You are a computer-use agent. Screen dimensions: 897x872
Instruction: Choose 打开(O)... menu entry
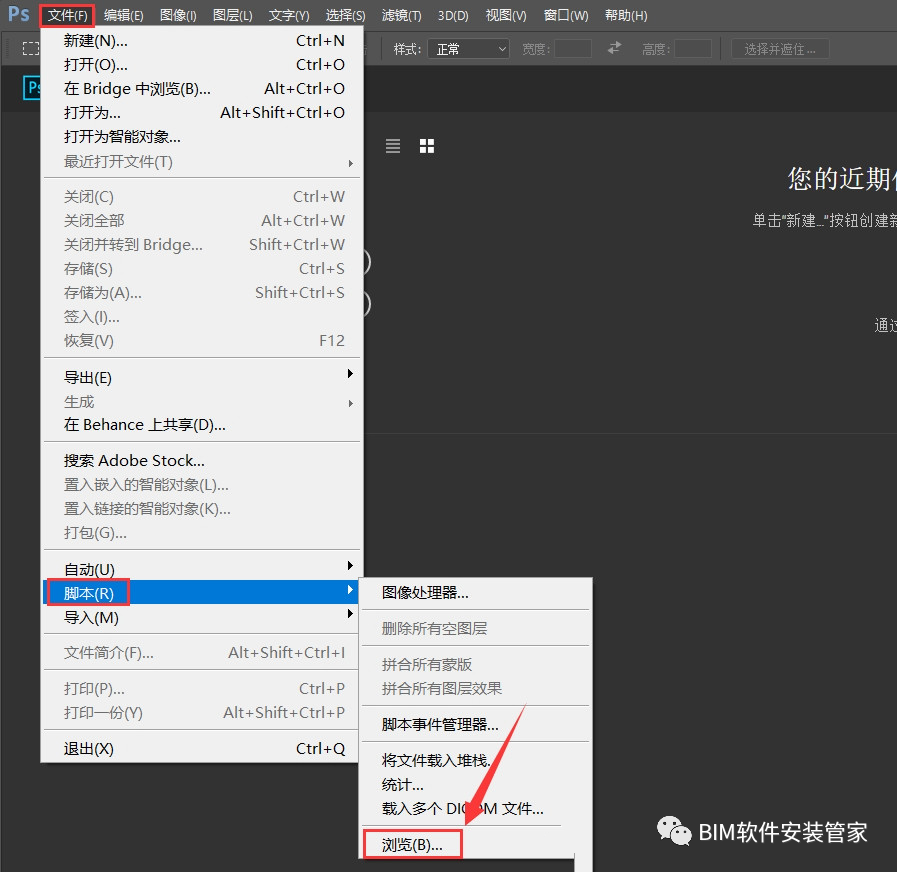[x=202, y=65]
